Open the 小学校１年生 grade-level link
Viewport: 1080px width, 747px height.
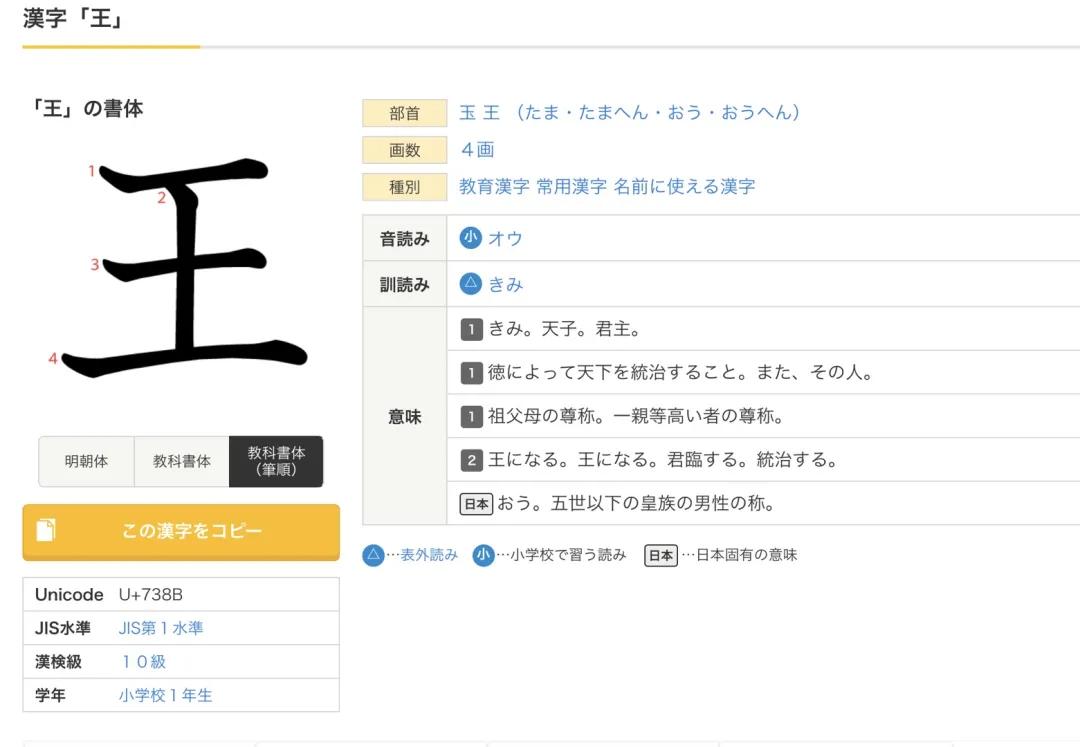point(166,695)
